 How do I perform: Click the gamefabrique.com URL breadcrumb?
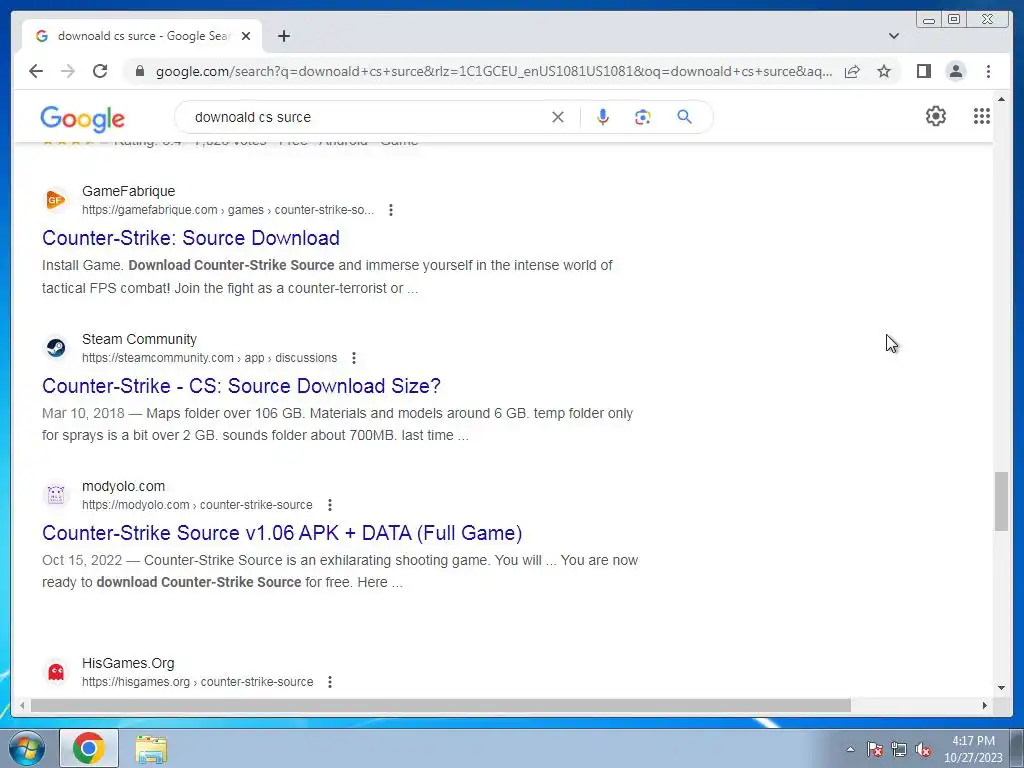pyautogui.click(x=228, y=210)
